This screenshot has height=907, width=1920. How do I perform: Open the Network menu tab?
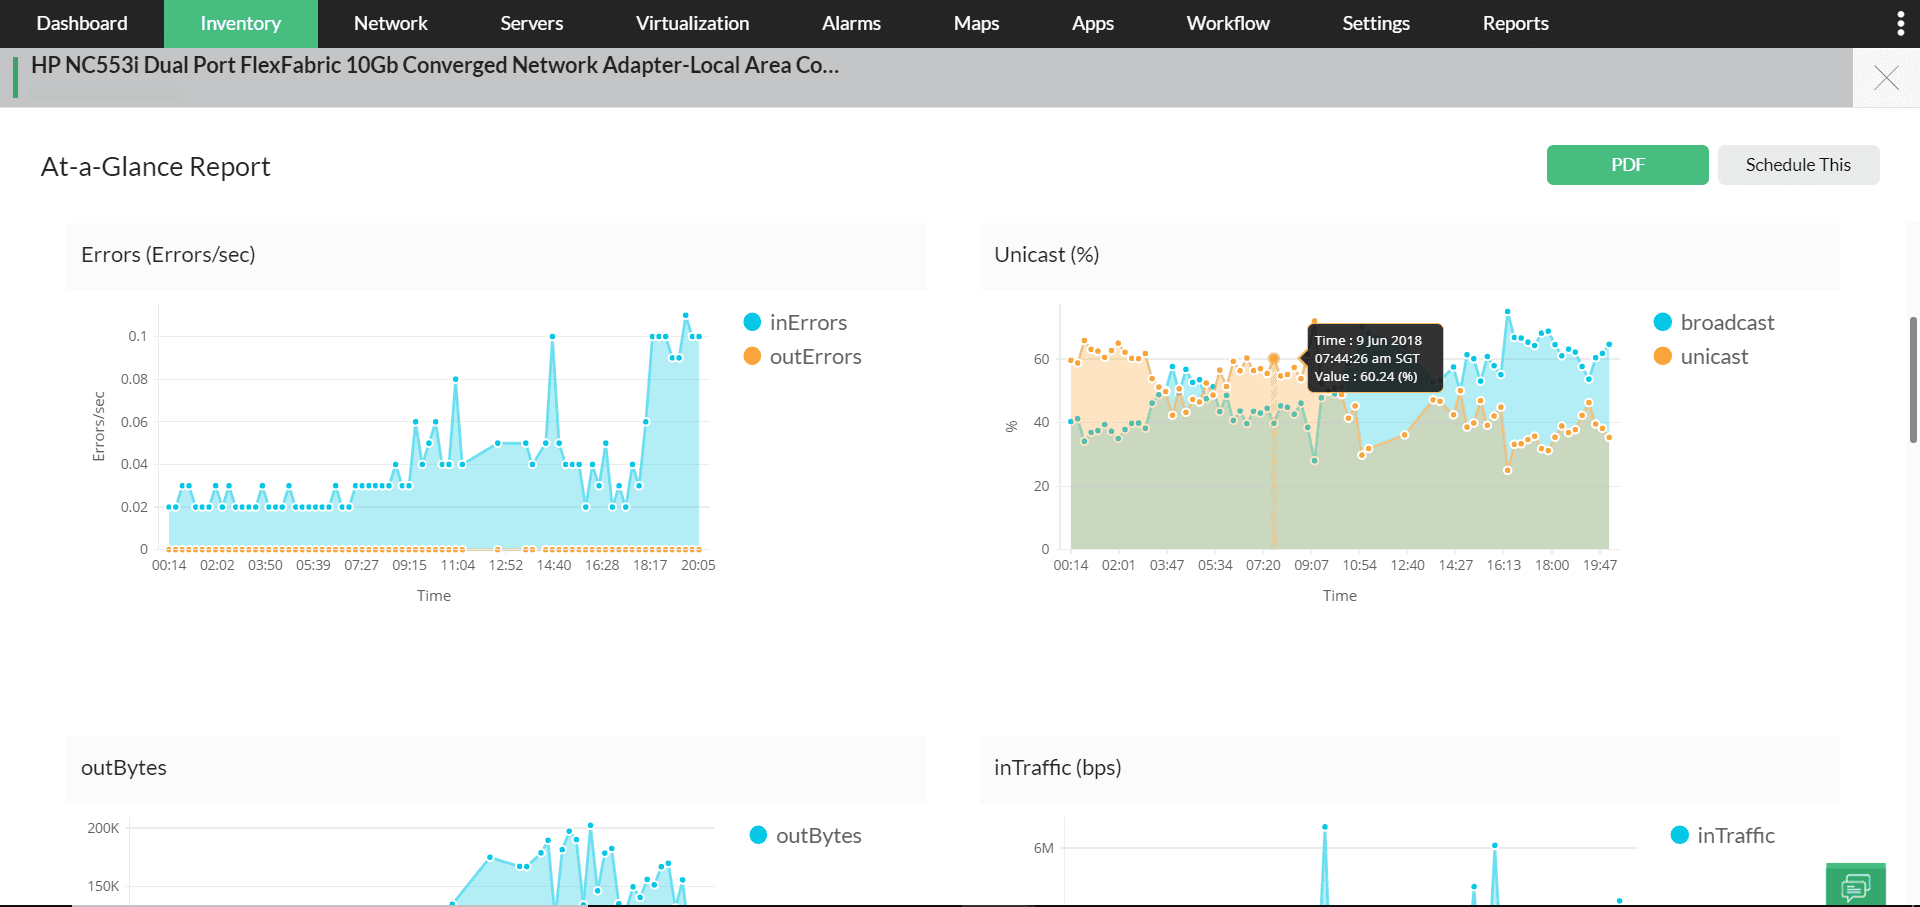click(390, 24)
